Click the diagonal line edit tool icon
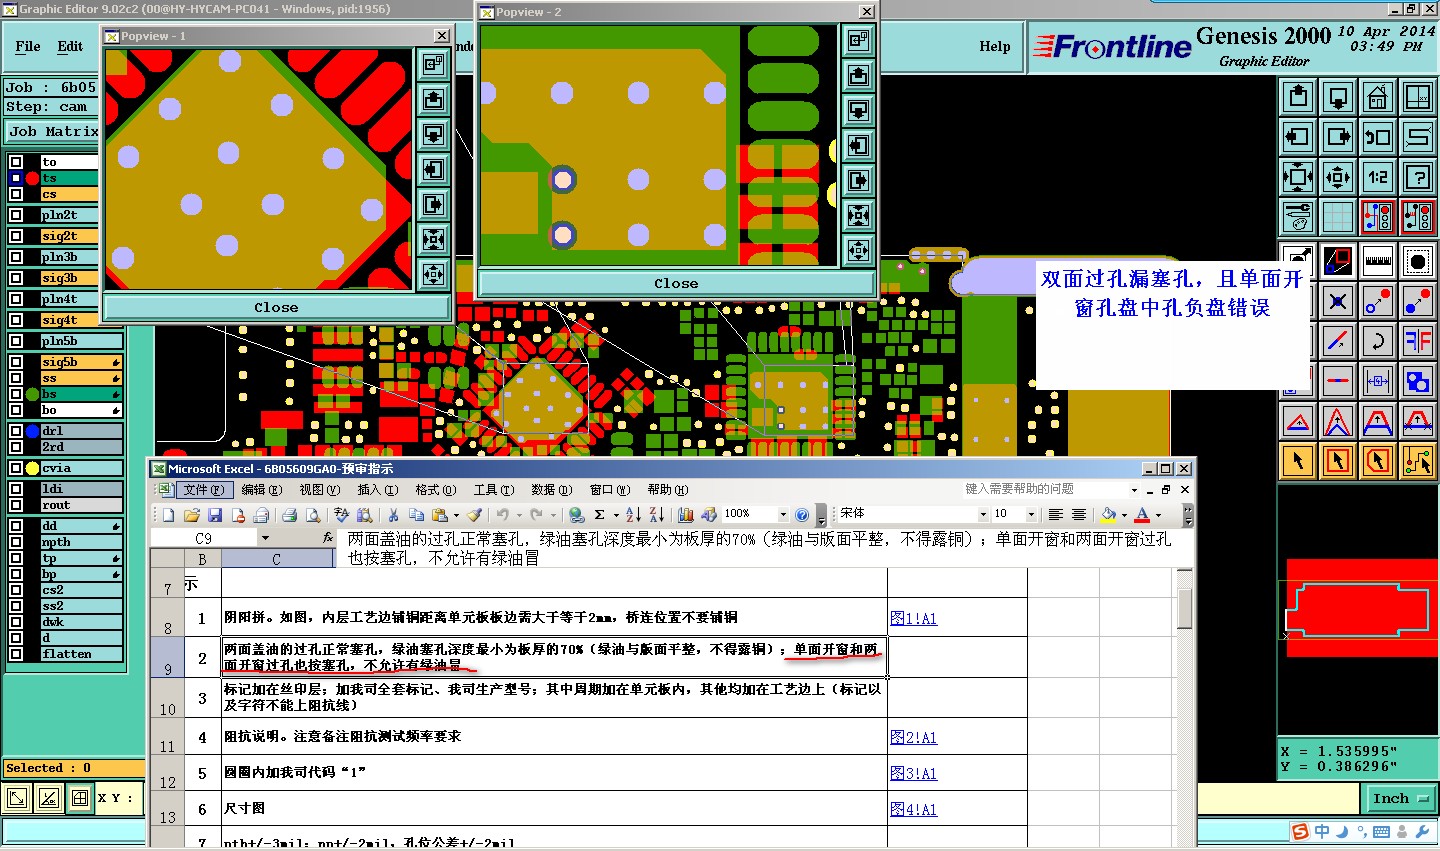This screenshot has height=851, width=1440. click(1338, 341)
